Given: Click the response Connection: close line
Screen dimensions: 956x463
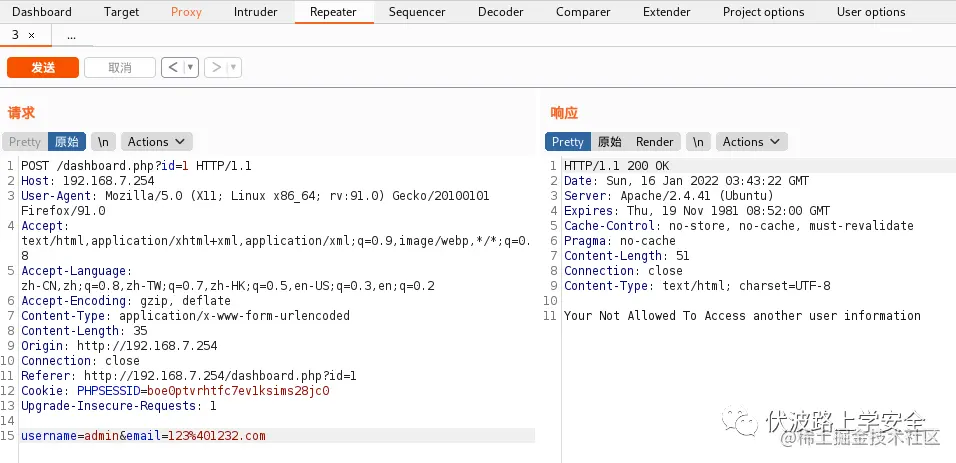Looking at the screenshot, I should (623, 271).
